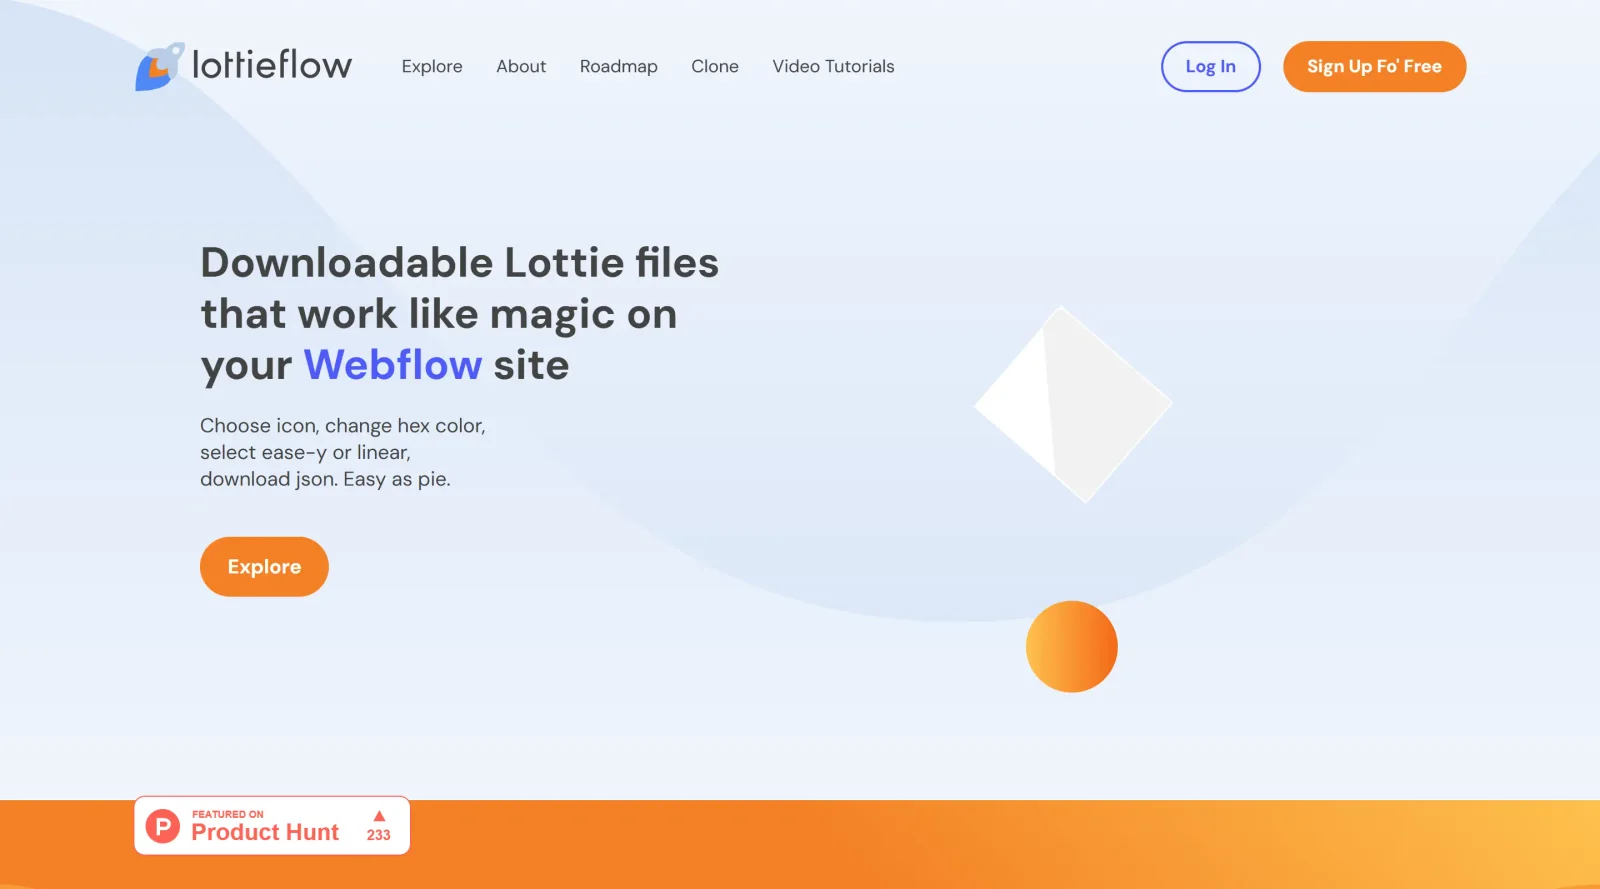Click the white diamond animation graphic
The image size is (1600, 889).
(x=1073, y=404)
